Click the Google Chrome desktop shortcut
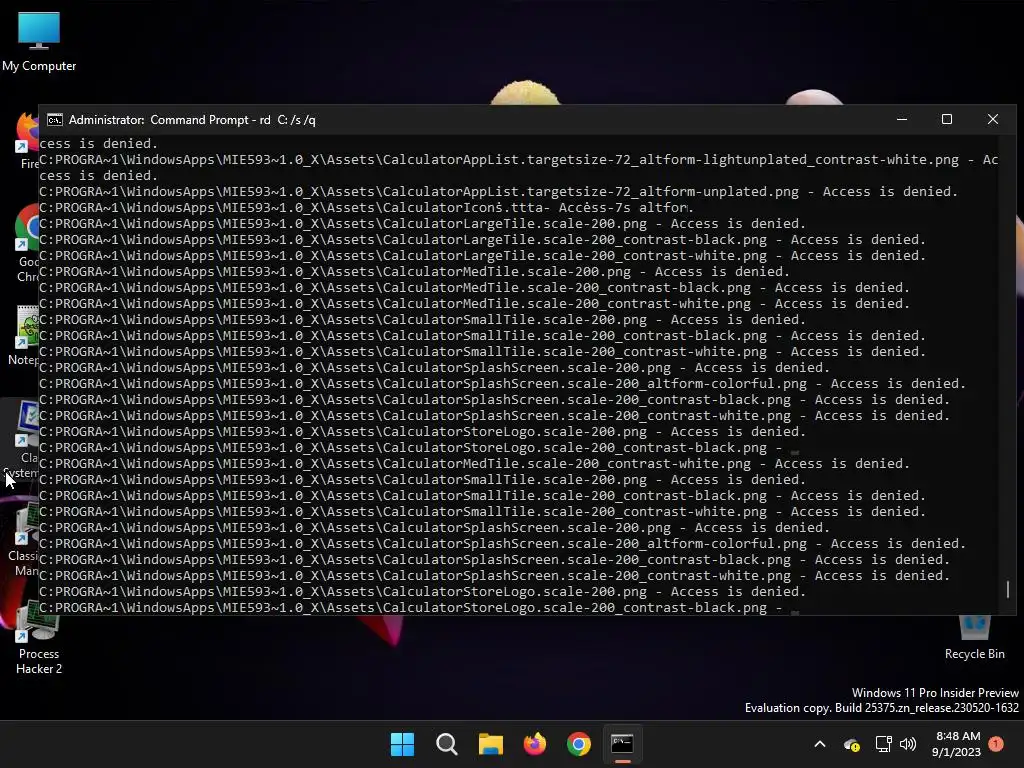 26,243
